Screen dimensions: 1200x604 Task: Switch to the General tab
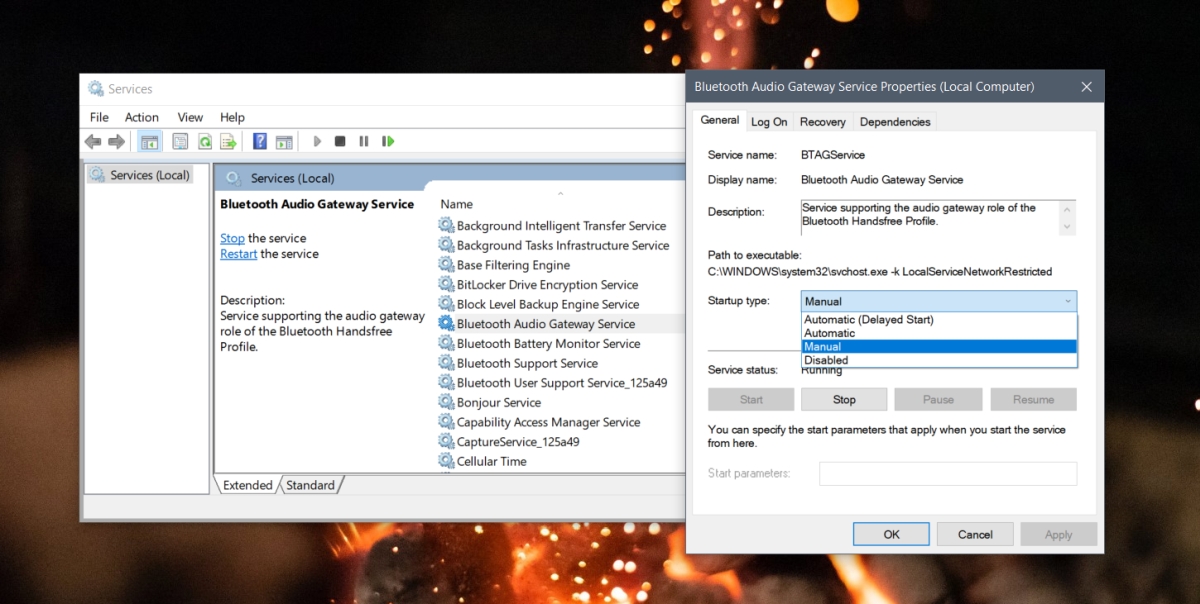click(x=720, y=120)
